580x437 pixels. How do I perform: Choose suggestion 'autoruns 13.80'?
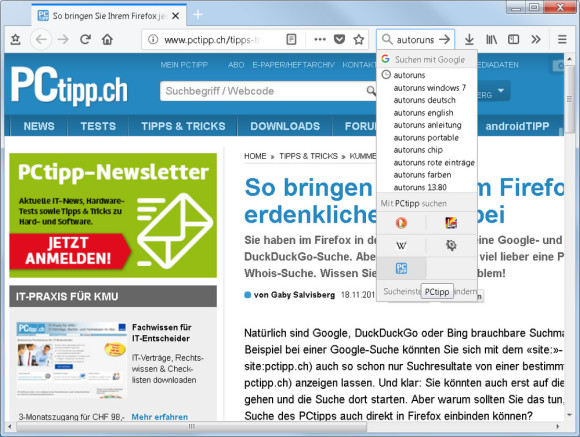point(427,187)
